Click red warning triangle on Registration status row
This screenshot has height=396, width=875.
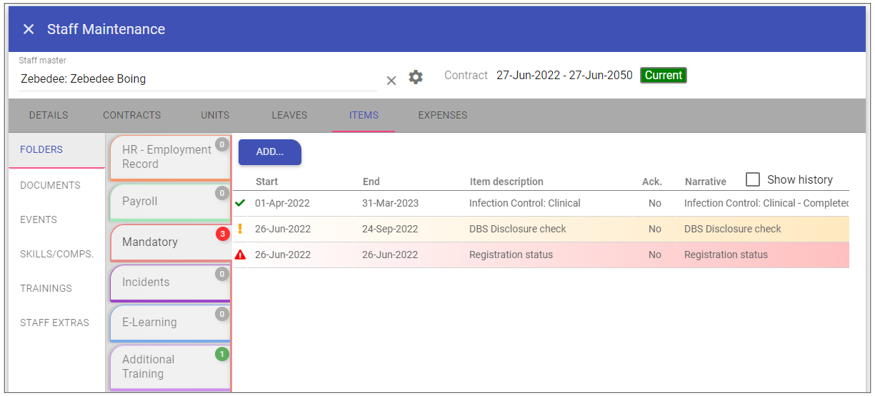pos(240,255)
